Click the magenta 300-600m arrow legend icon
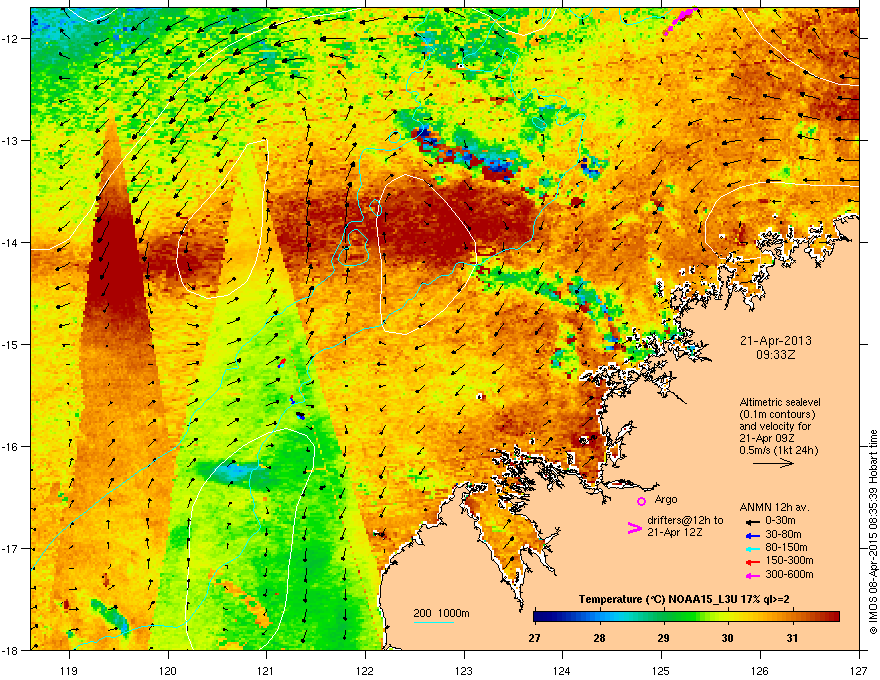The image size is (880, 680). point(752,575)
